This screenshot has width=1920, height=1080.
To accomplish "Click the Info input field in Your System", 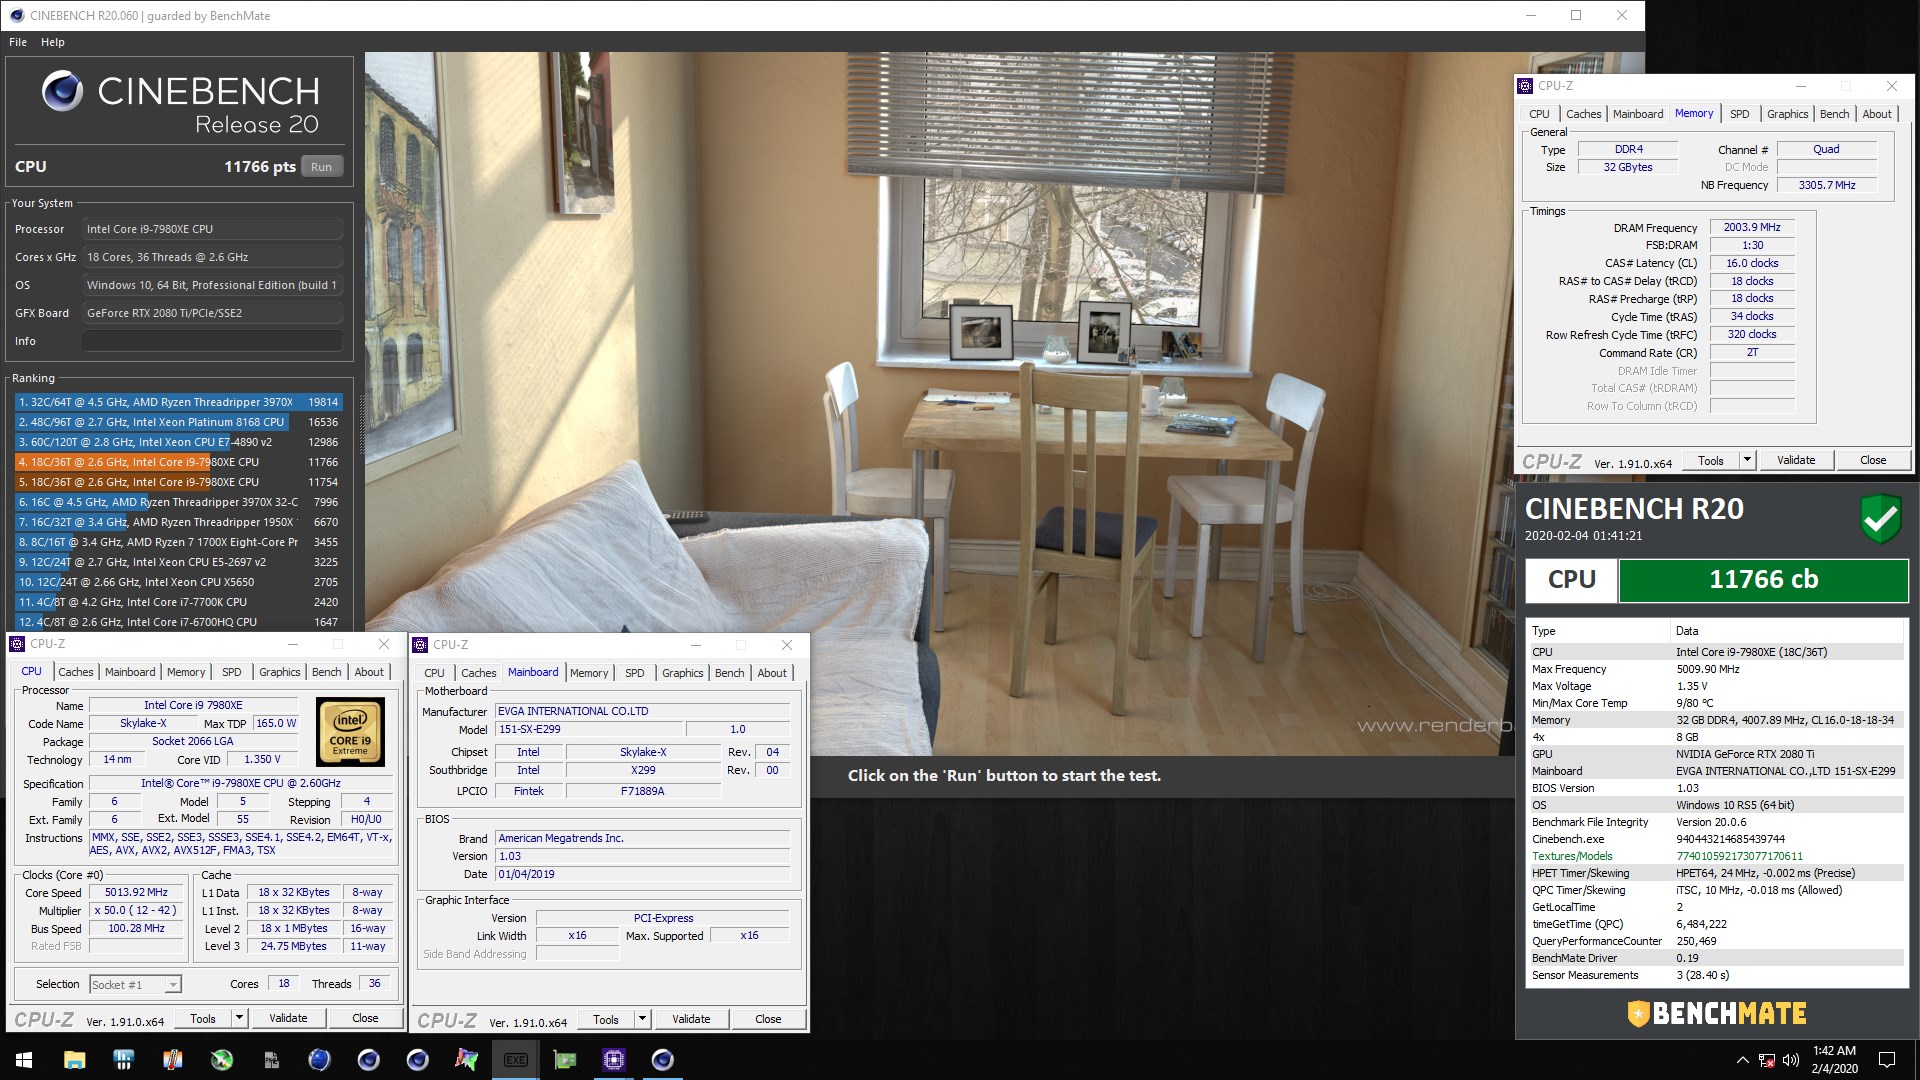I will [212, 341].
